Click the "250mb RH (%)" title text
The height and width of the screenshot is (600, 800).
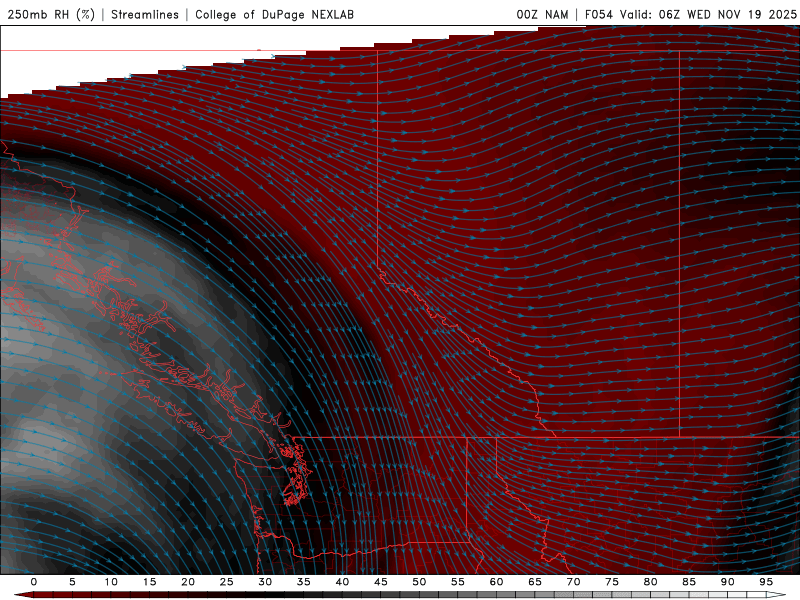(51, 14)
